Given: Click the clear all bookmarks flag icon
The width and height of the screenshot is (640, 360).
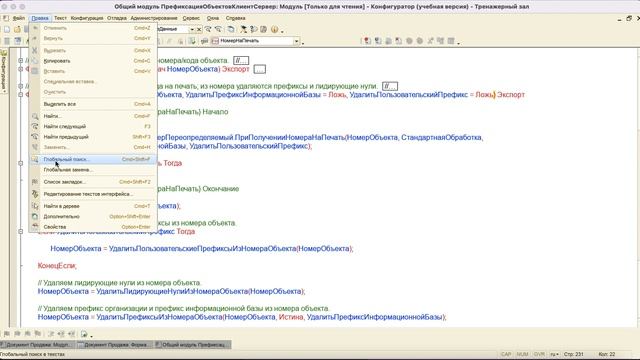Looking at the screenshot, I should [38, 334].
